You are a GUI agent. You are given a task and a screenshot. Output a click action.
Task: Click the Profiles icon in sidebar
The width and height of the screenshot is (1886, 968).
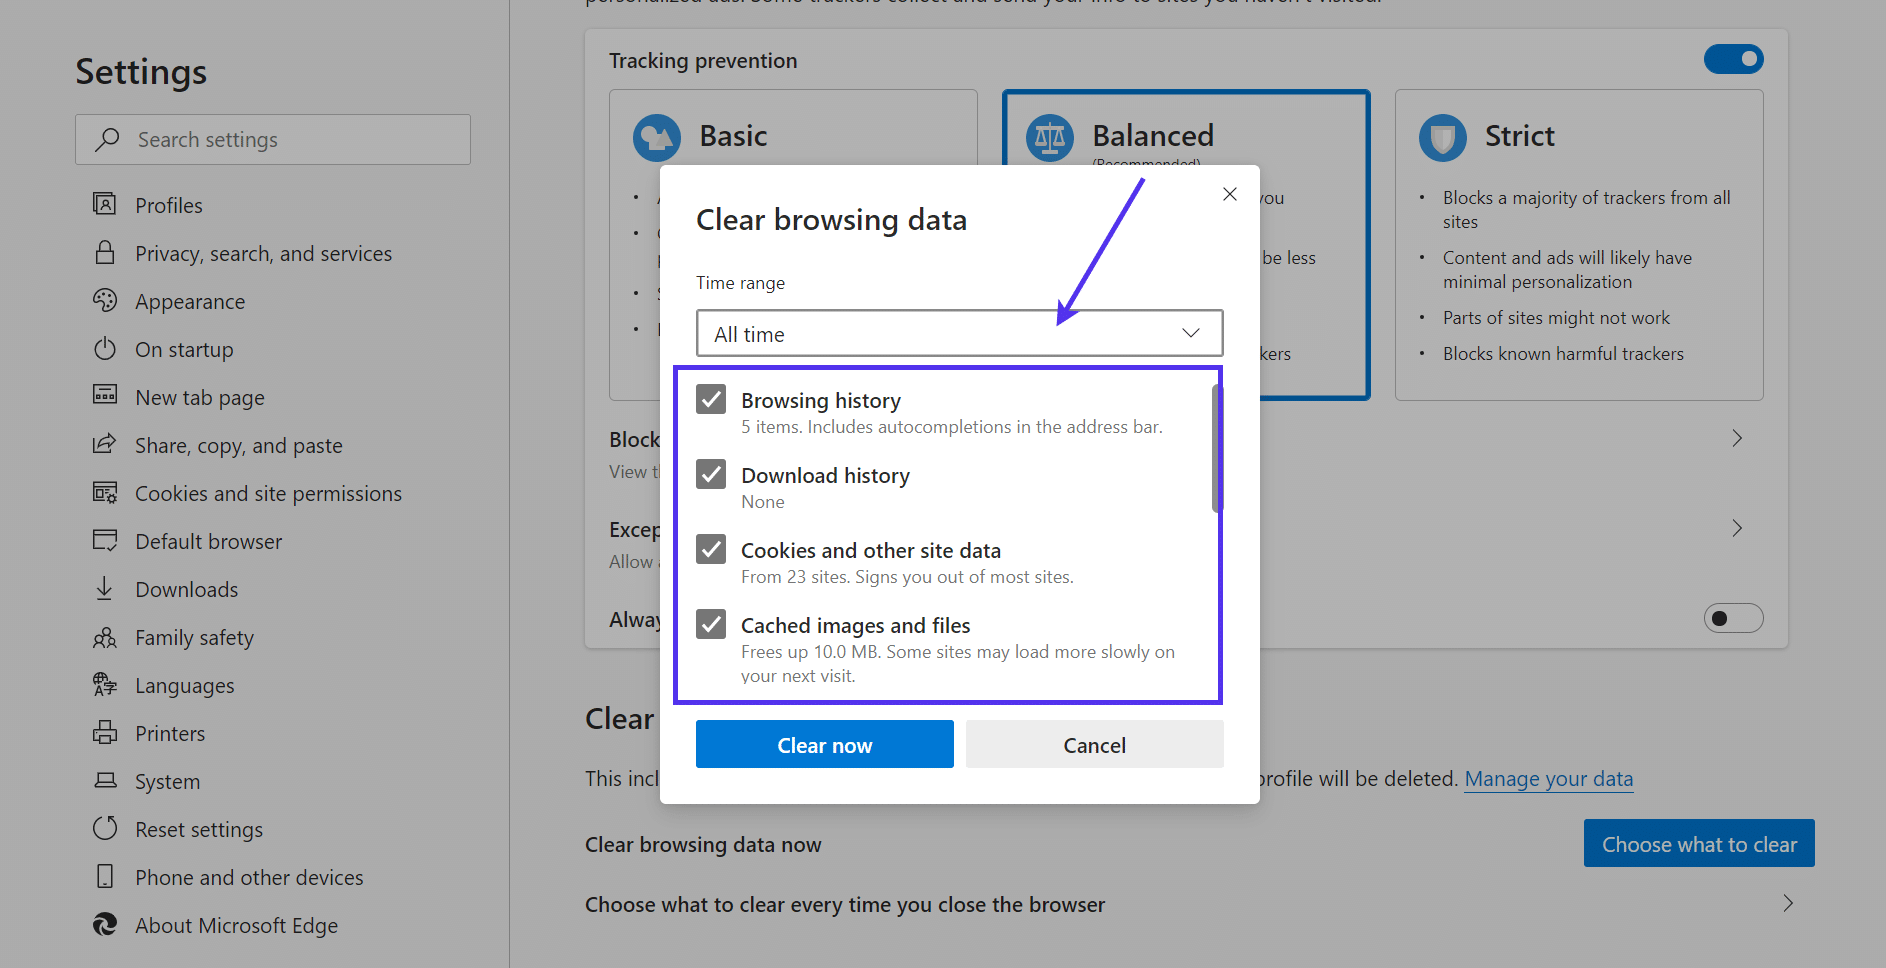(106, 204)
